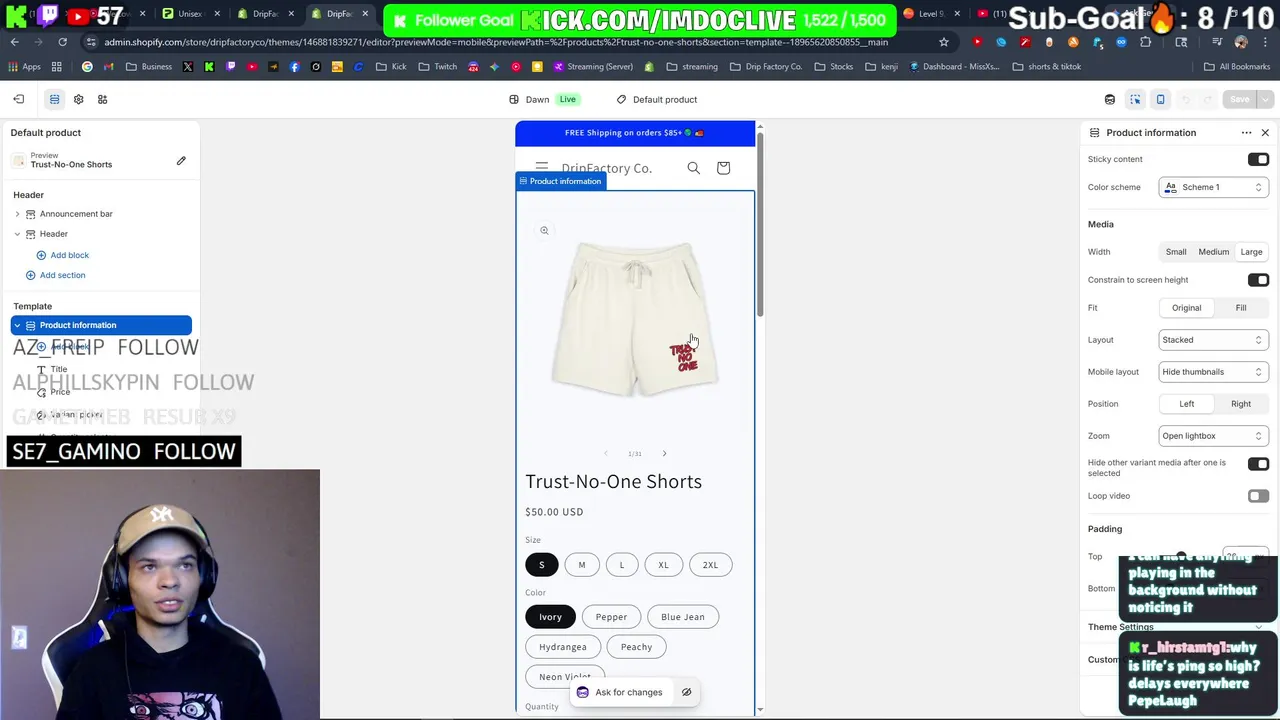
Task: Collapse the Product information section chevron
Action: click(17, 325)
